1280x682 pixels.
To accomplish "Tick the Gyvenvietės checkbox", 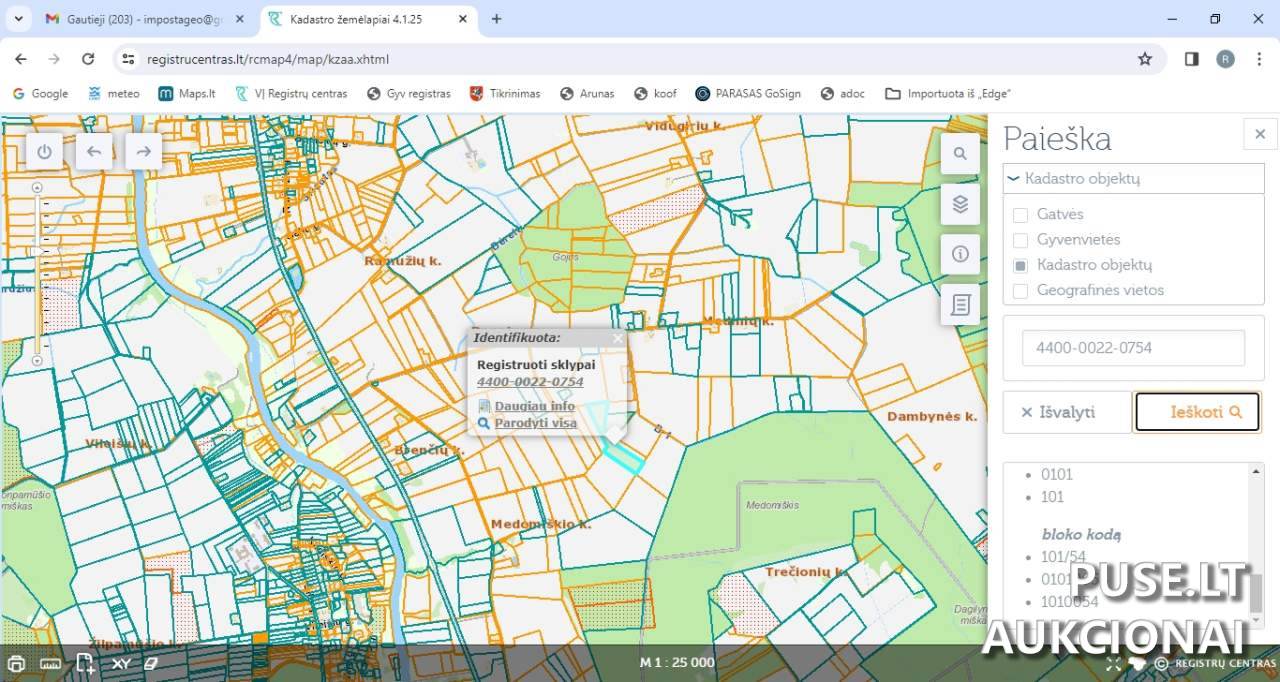I will [1020, 240].
